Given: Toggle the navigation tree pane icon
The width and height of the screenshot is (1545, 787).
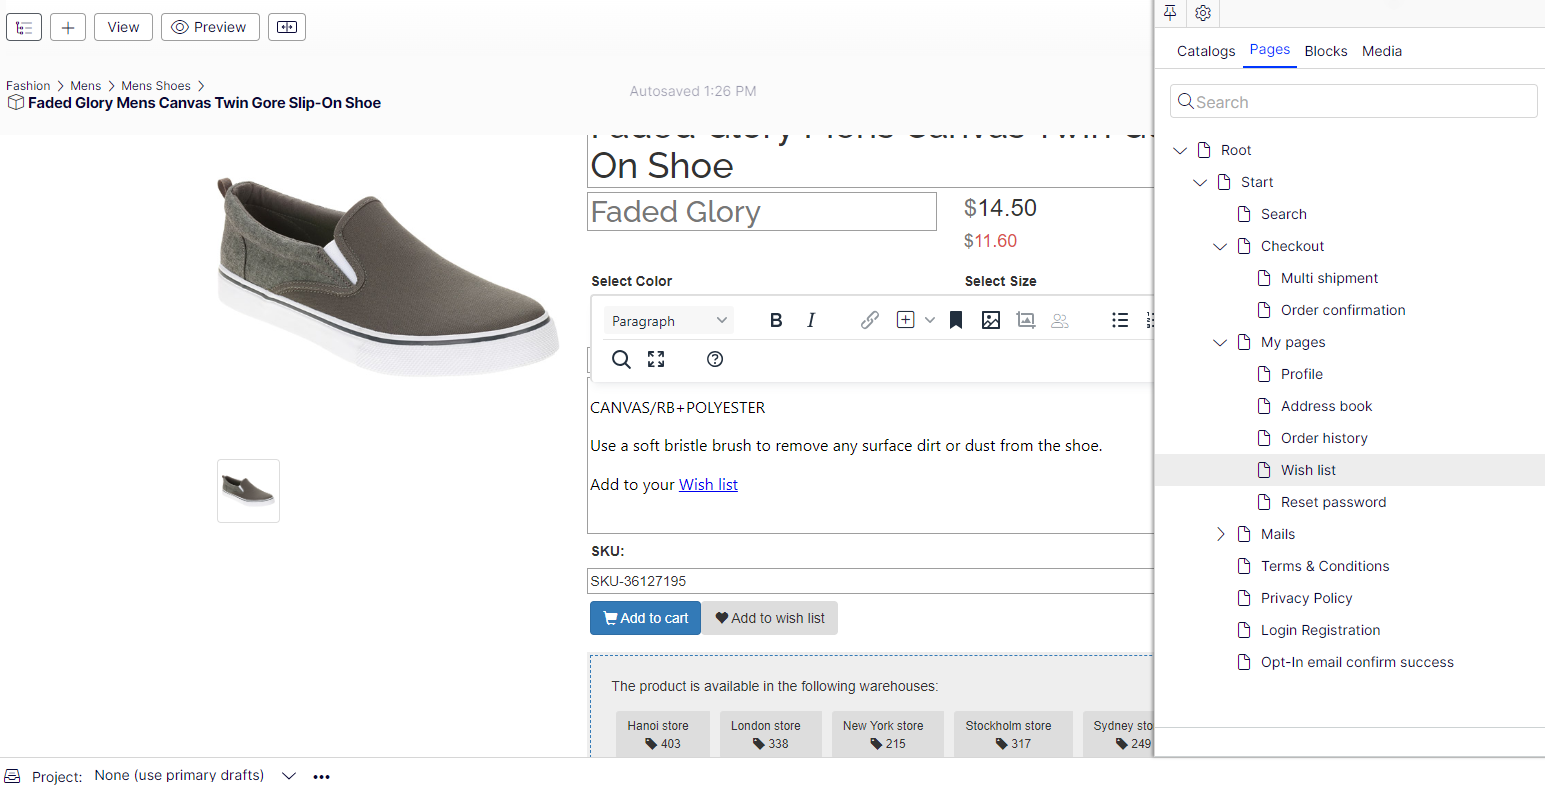Looking at the screenshot, I should (x=24, y=27).
